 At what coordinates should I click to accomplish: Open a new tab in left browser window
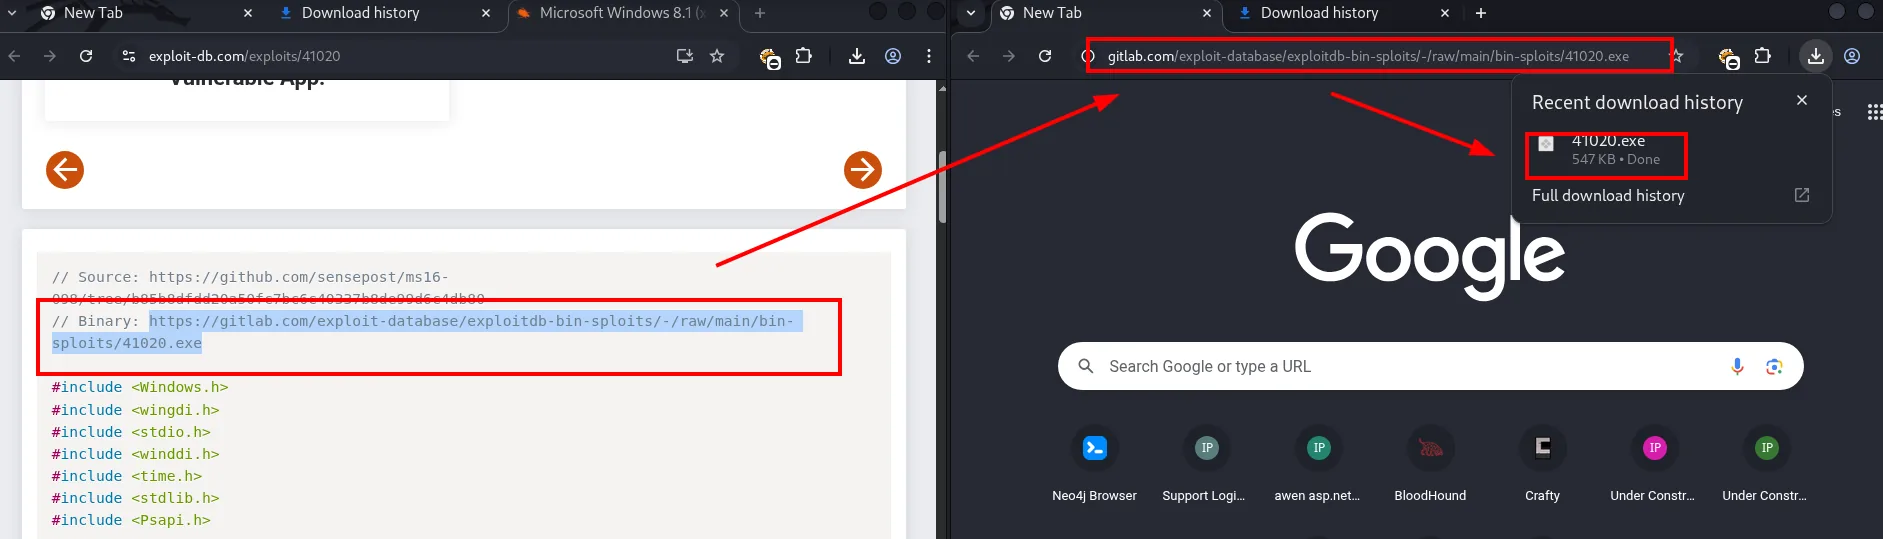coord(760,13)
